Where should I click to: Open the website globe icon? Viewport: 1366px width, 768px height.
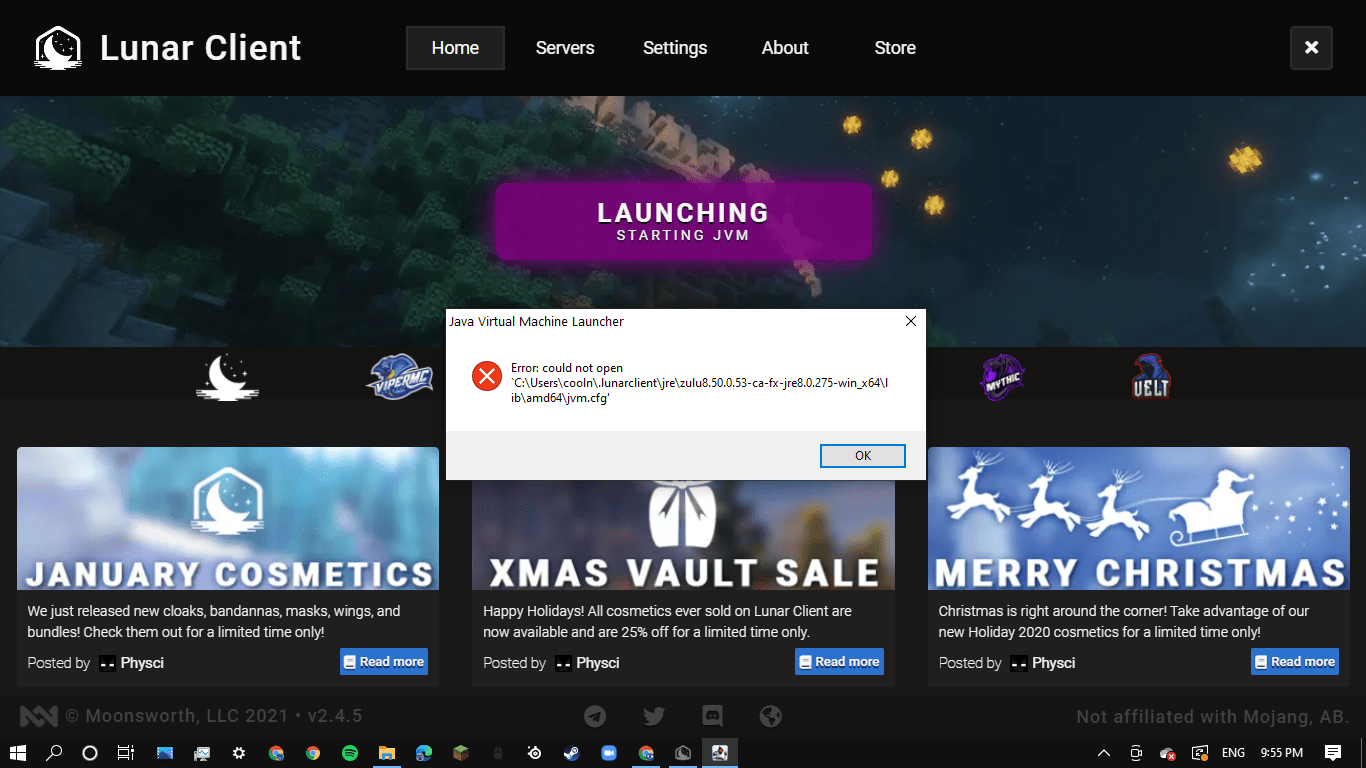(x=770, y=716)
